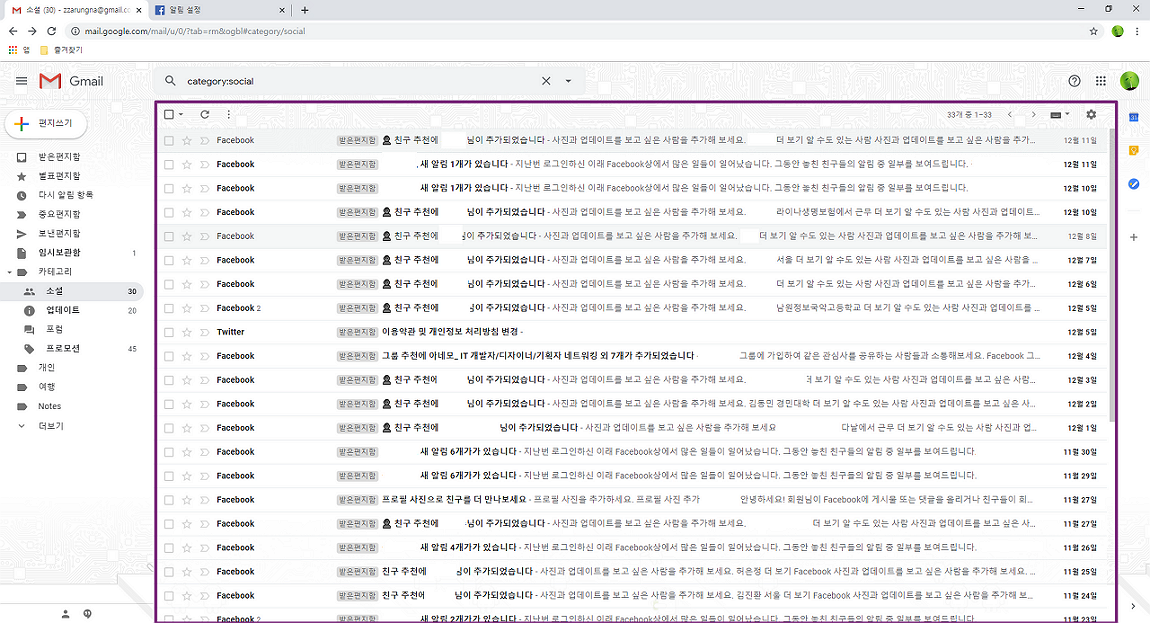Open the Support help icon
The width and height of the screenshot is (1150, 623).
[x=1074, y=81]
